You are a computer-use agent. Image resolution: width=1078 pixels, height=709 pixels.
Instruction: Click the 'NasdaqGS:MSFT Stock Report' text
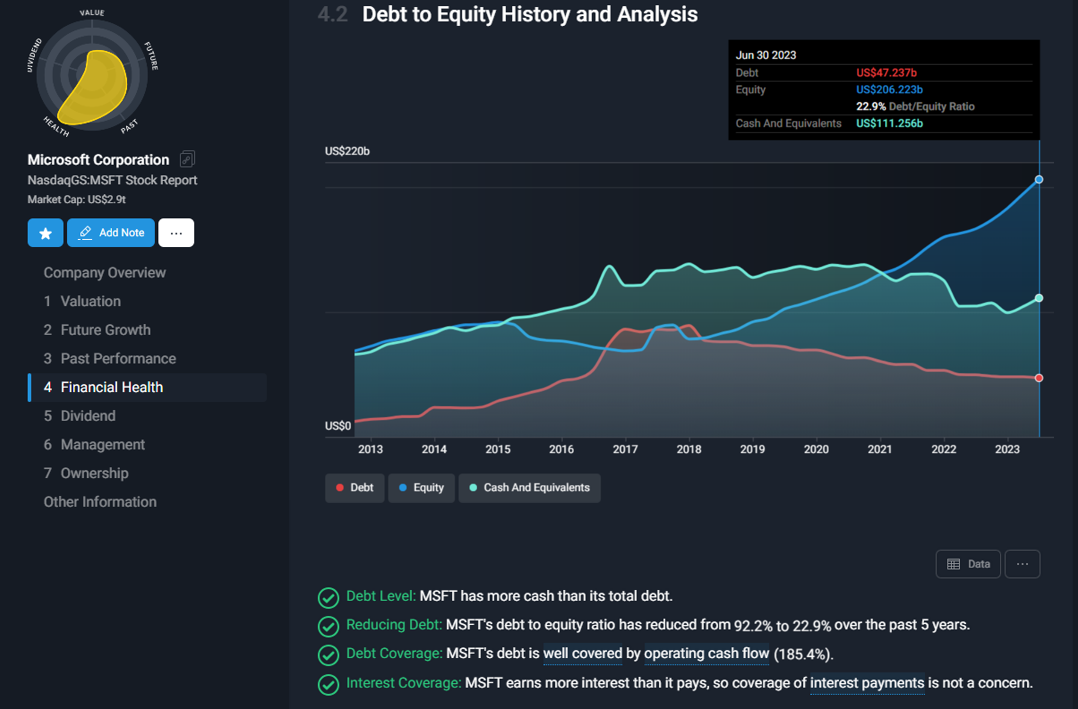click(112, 180)
